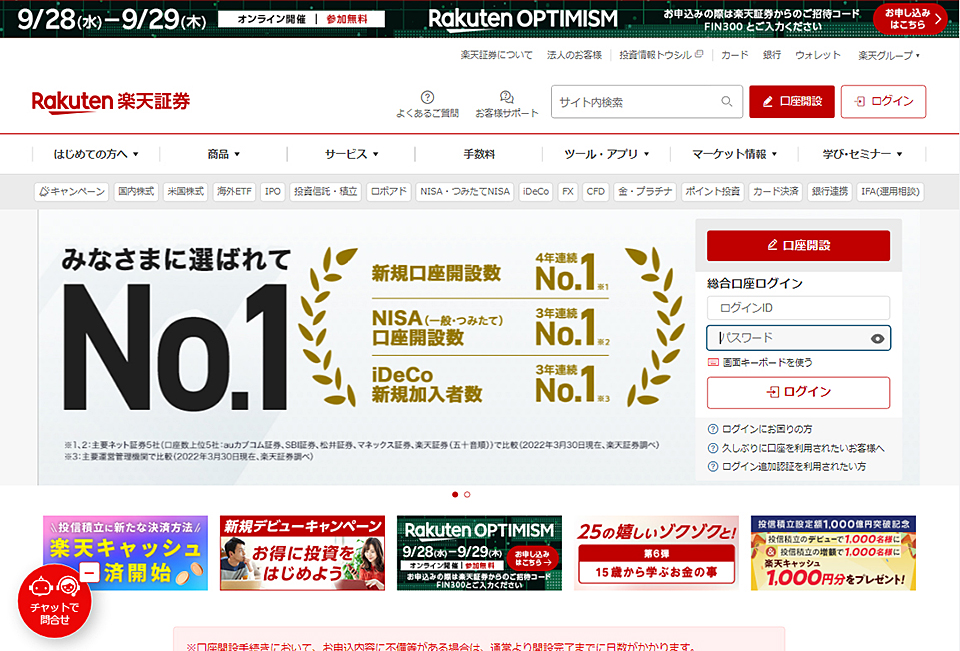Image resolution: width=960 pixels, height=651 pixels.
Task: Select IFA(運用相談) tag
Action: click(x=890, y=192)
